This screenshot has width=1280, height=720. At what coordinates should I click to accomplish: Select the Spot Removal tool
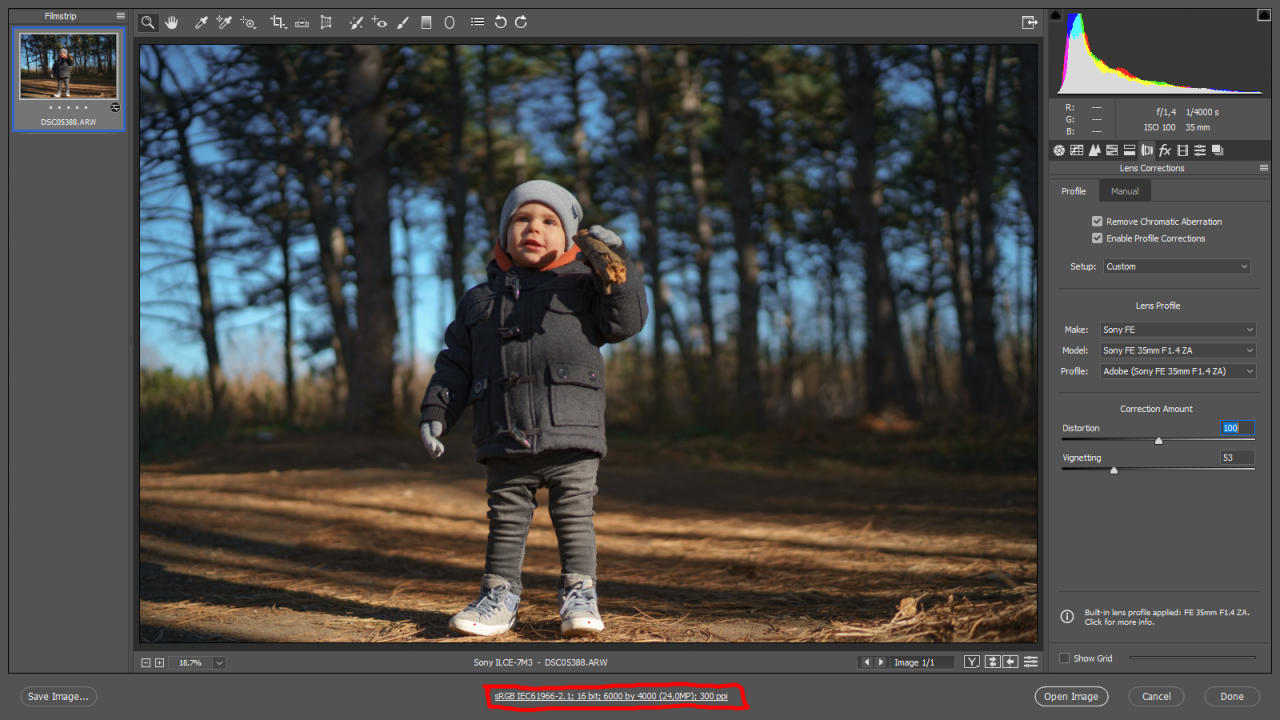pyautogui.click(x=356, y=22)
